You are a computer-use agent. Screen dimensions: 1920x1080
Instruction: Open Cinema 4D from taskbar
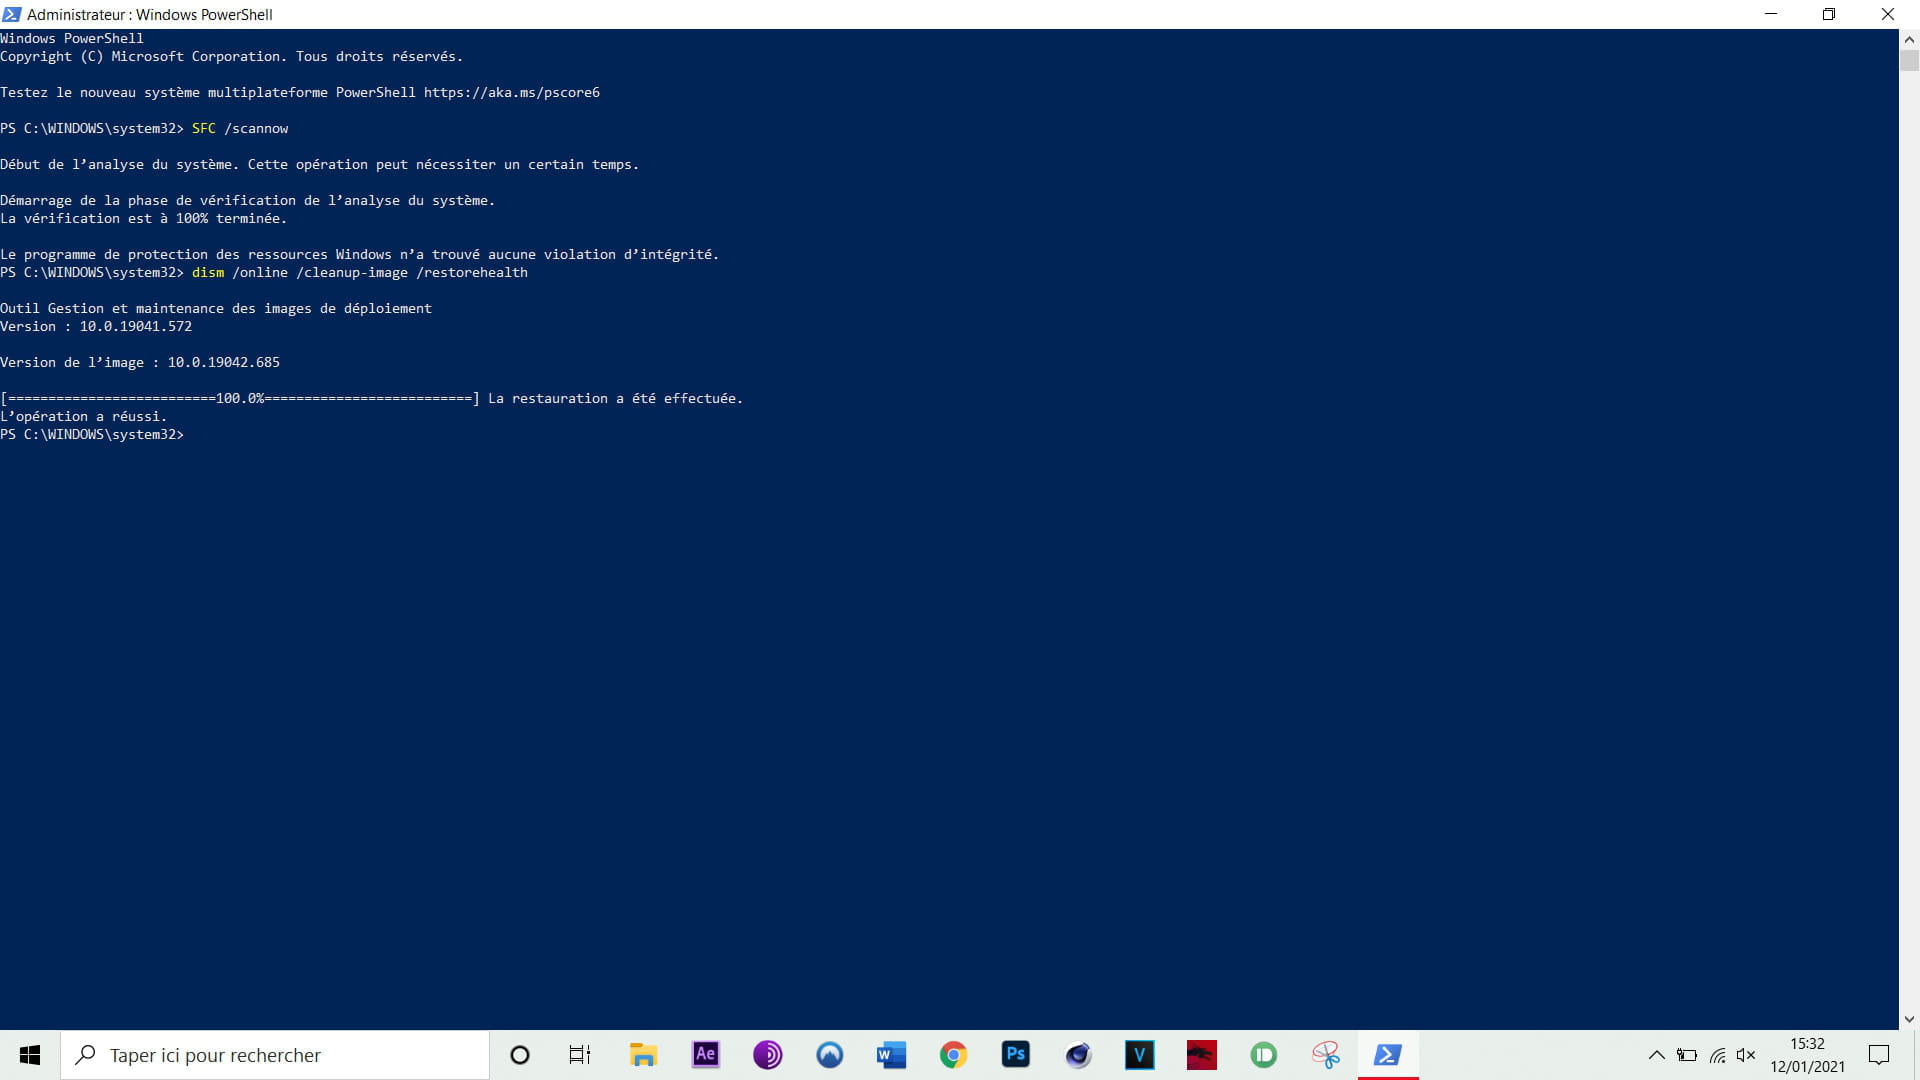[1077, 1055]
